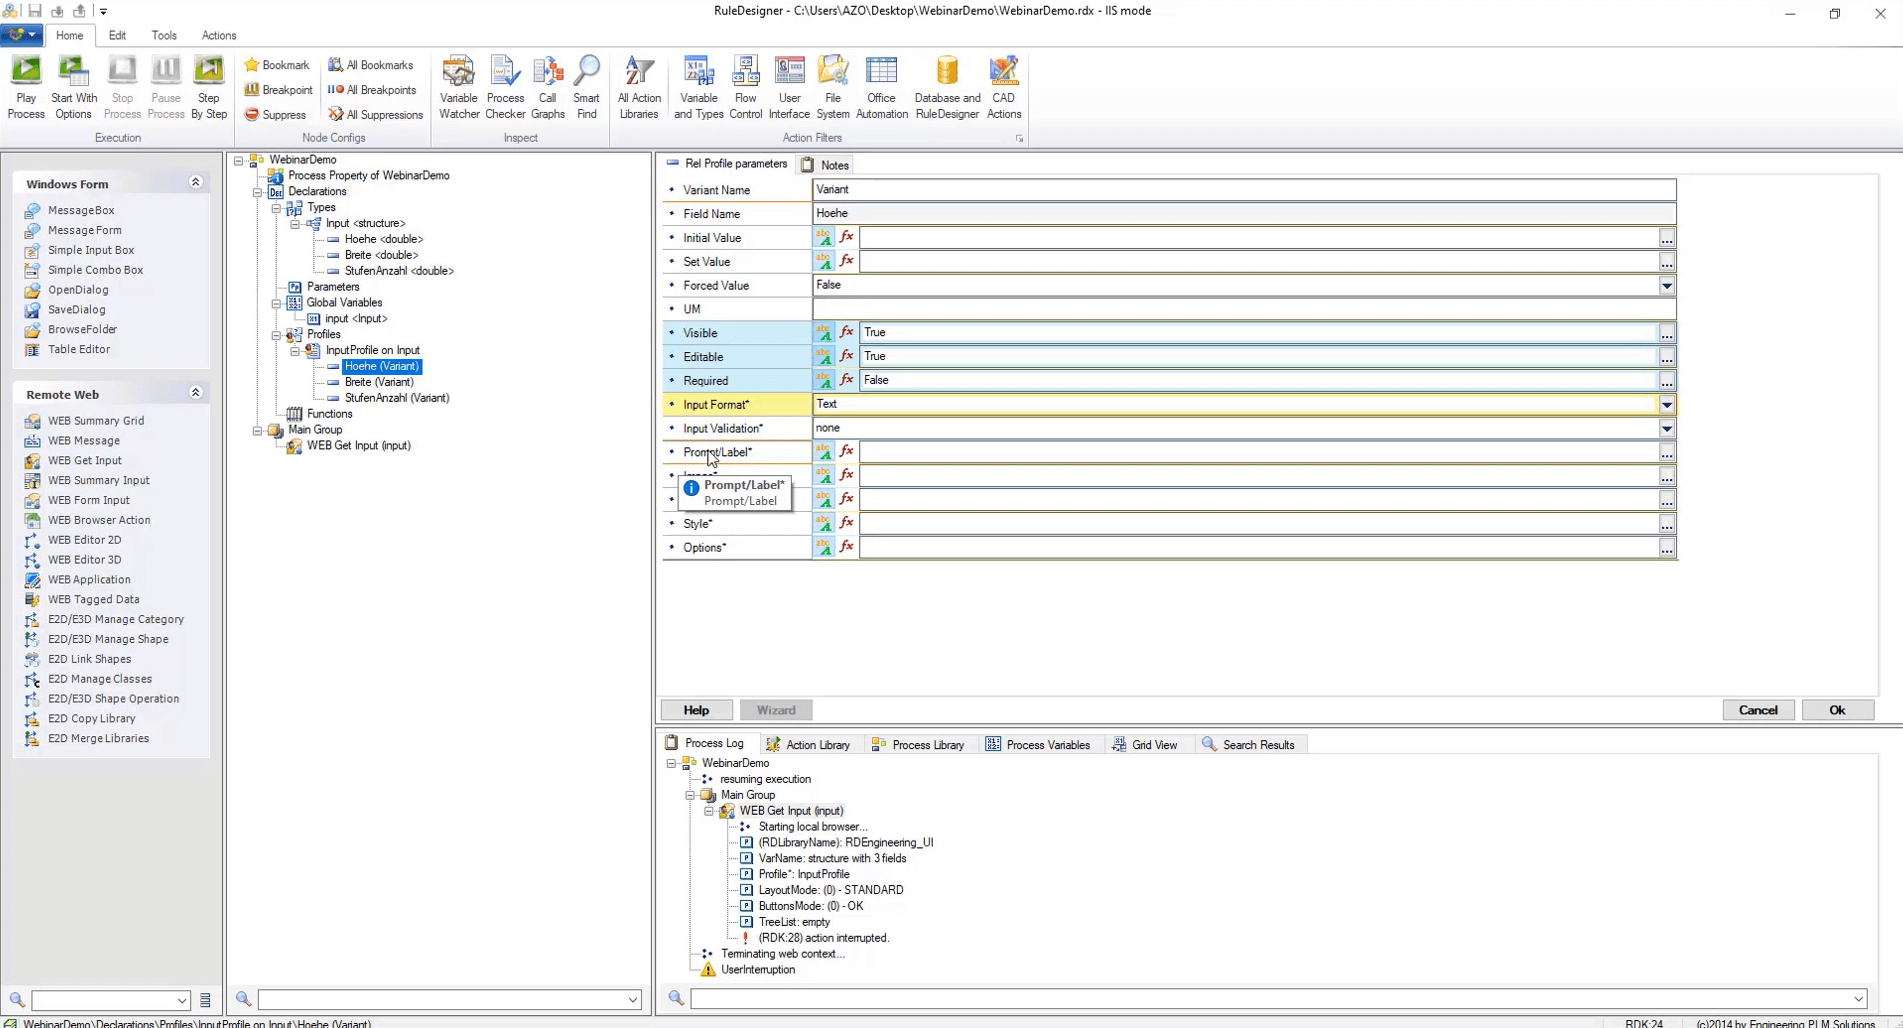
Task: Click the Wizard button
Action: pyautogui.click(x=776, y=709)
